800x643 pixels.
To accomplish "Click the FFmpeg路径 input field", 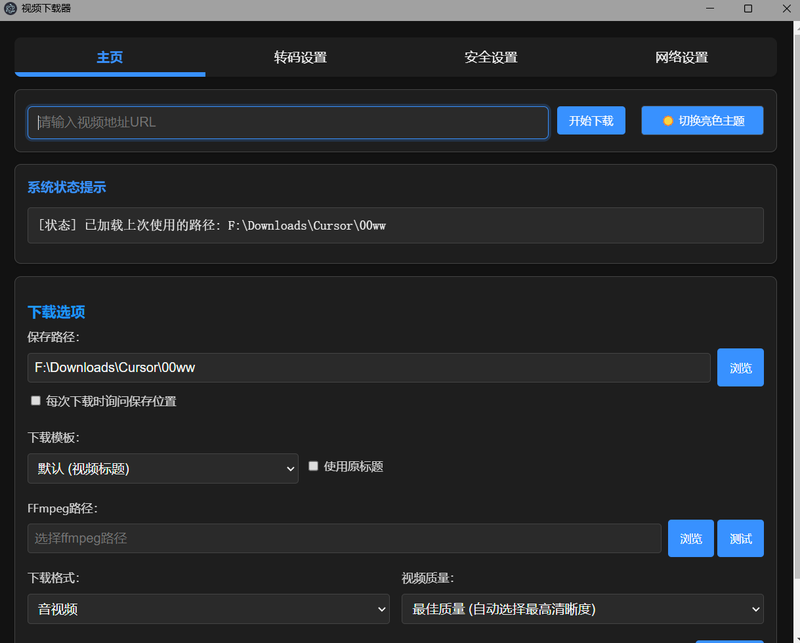I will [x=344, y=538].
